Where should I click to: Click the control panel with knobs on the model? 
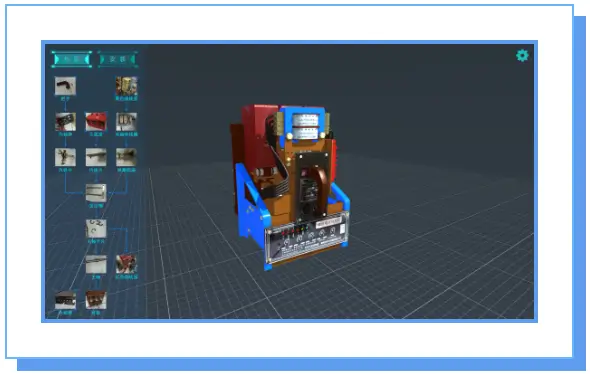coord(307,239)
